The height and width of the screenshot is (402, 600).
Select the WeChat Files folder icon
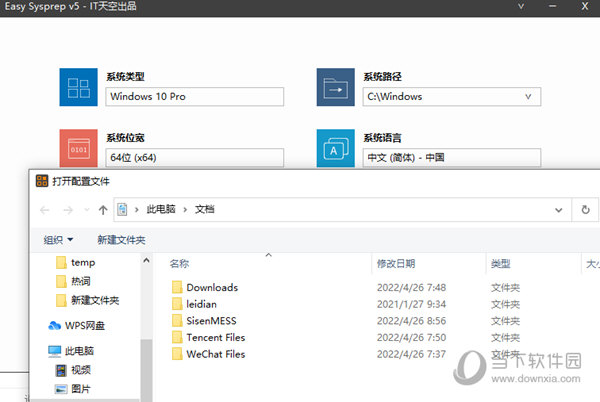(x=177, y=354)
